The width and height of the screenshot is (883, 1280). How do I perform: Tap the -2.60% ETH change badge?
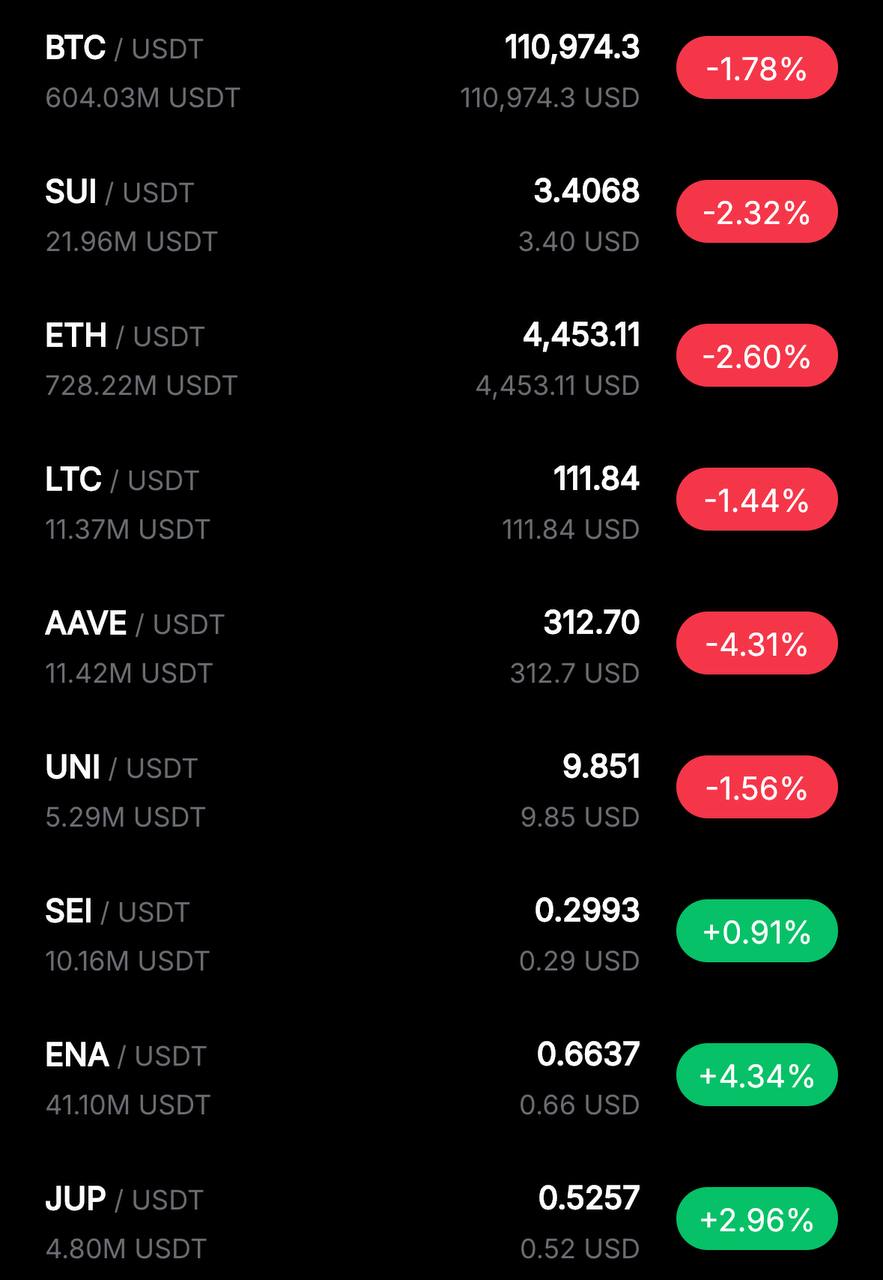click(757, 356)
